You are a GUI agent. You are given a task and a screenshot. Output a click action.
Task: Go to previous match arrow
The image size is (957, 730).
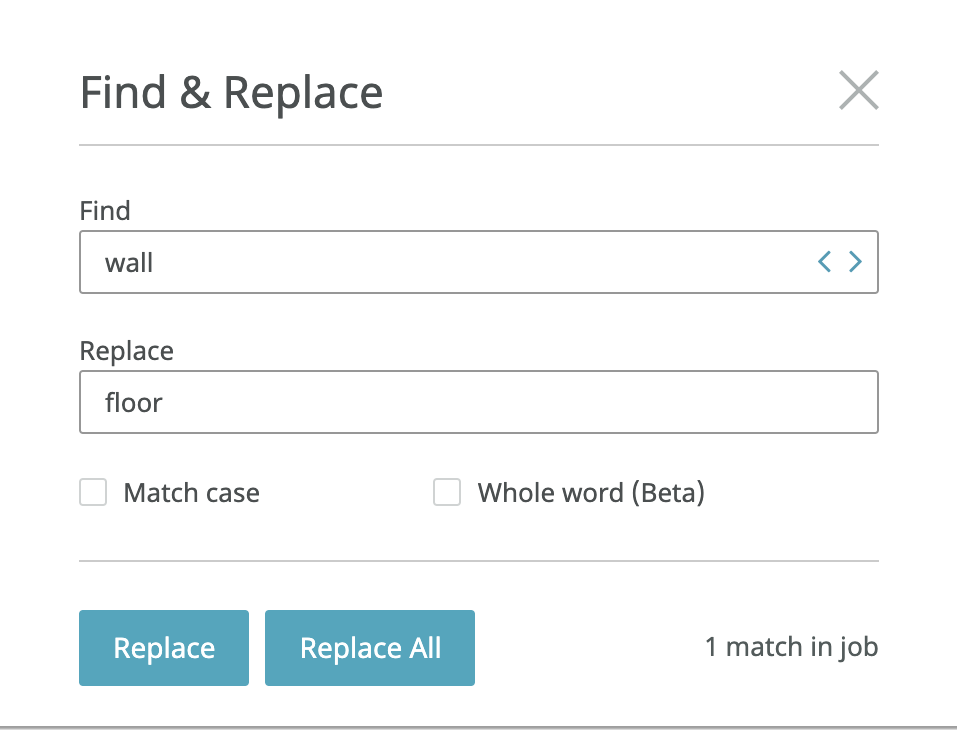coord(825,262)
